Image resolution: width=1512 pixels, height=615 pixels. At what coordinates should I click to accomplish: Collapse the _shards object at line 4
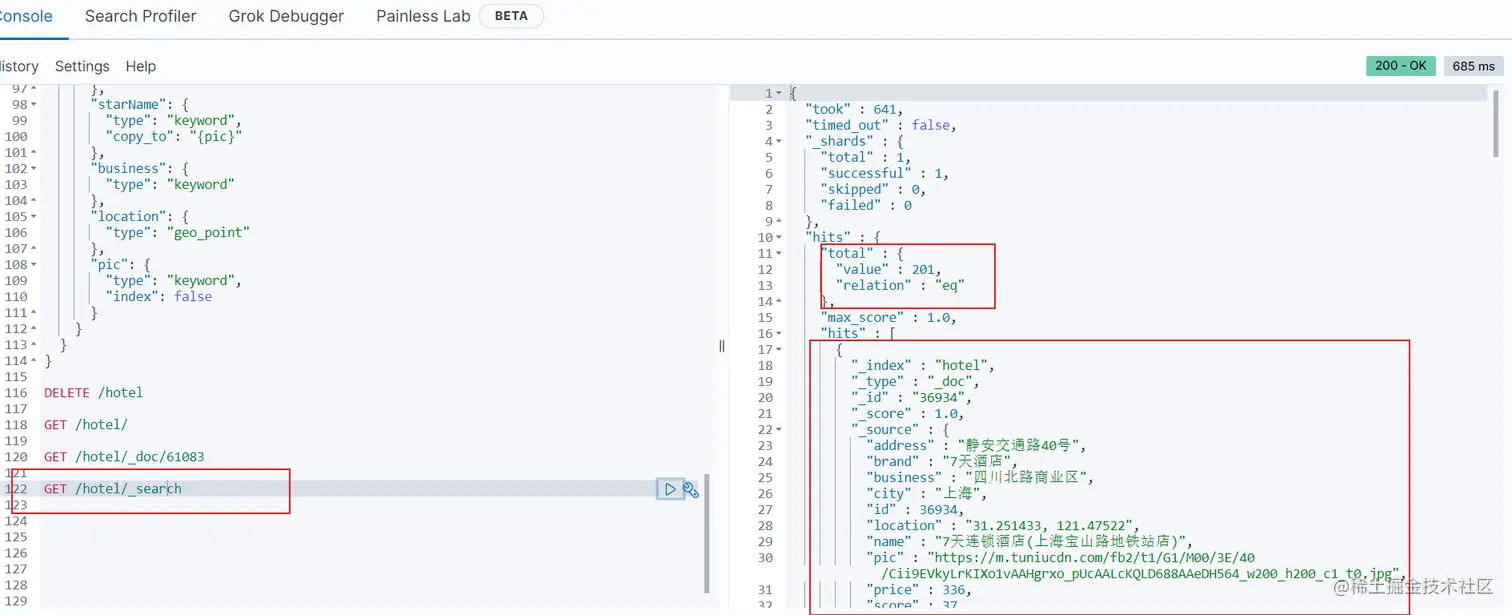[x=779, y=141]
